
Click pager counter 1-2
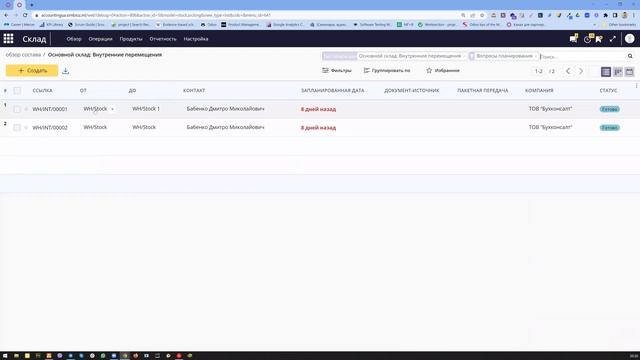pyautogui.click(x=539, y=71)
